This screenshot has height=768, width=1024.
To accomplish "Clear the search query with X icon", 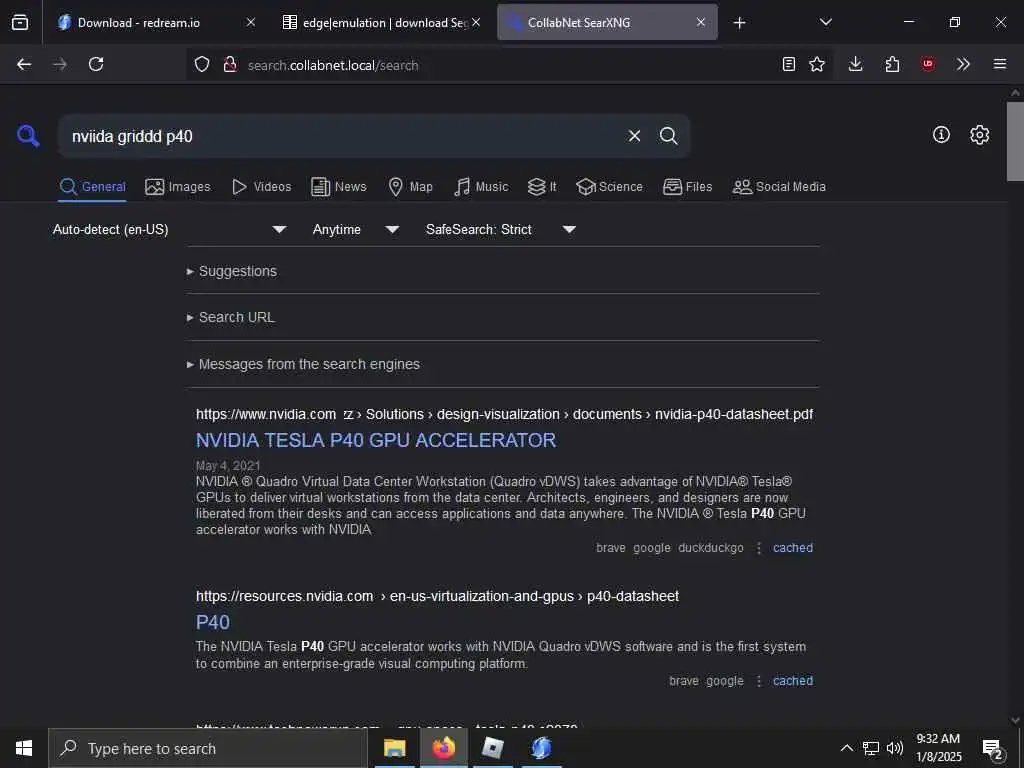I will click(634, 136).
